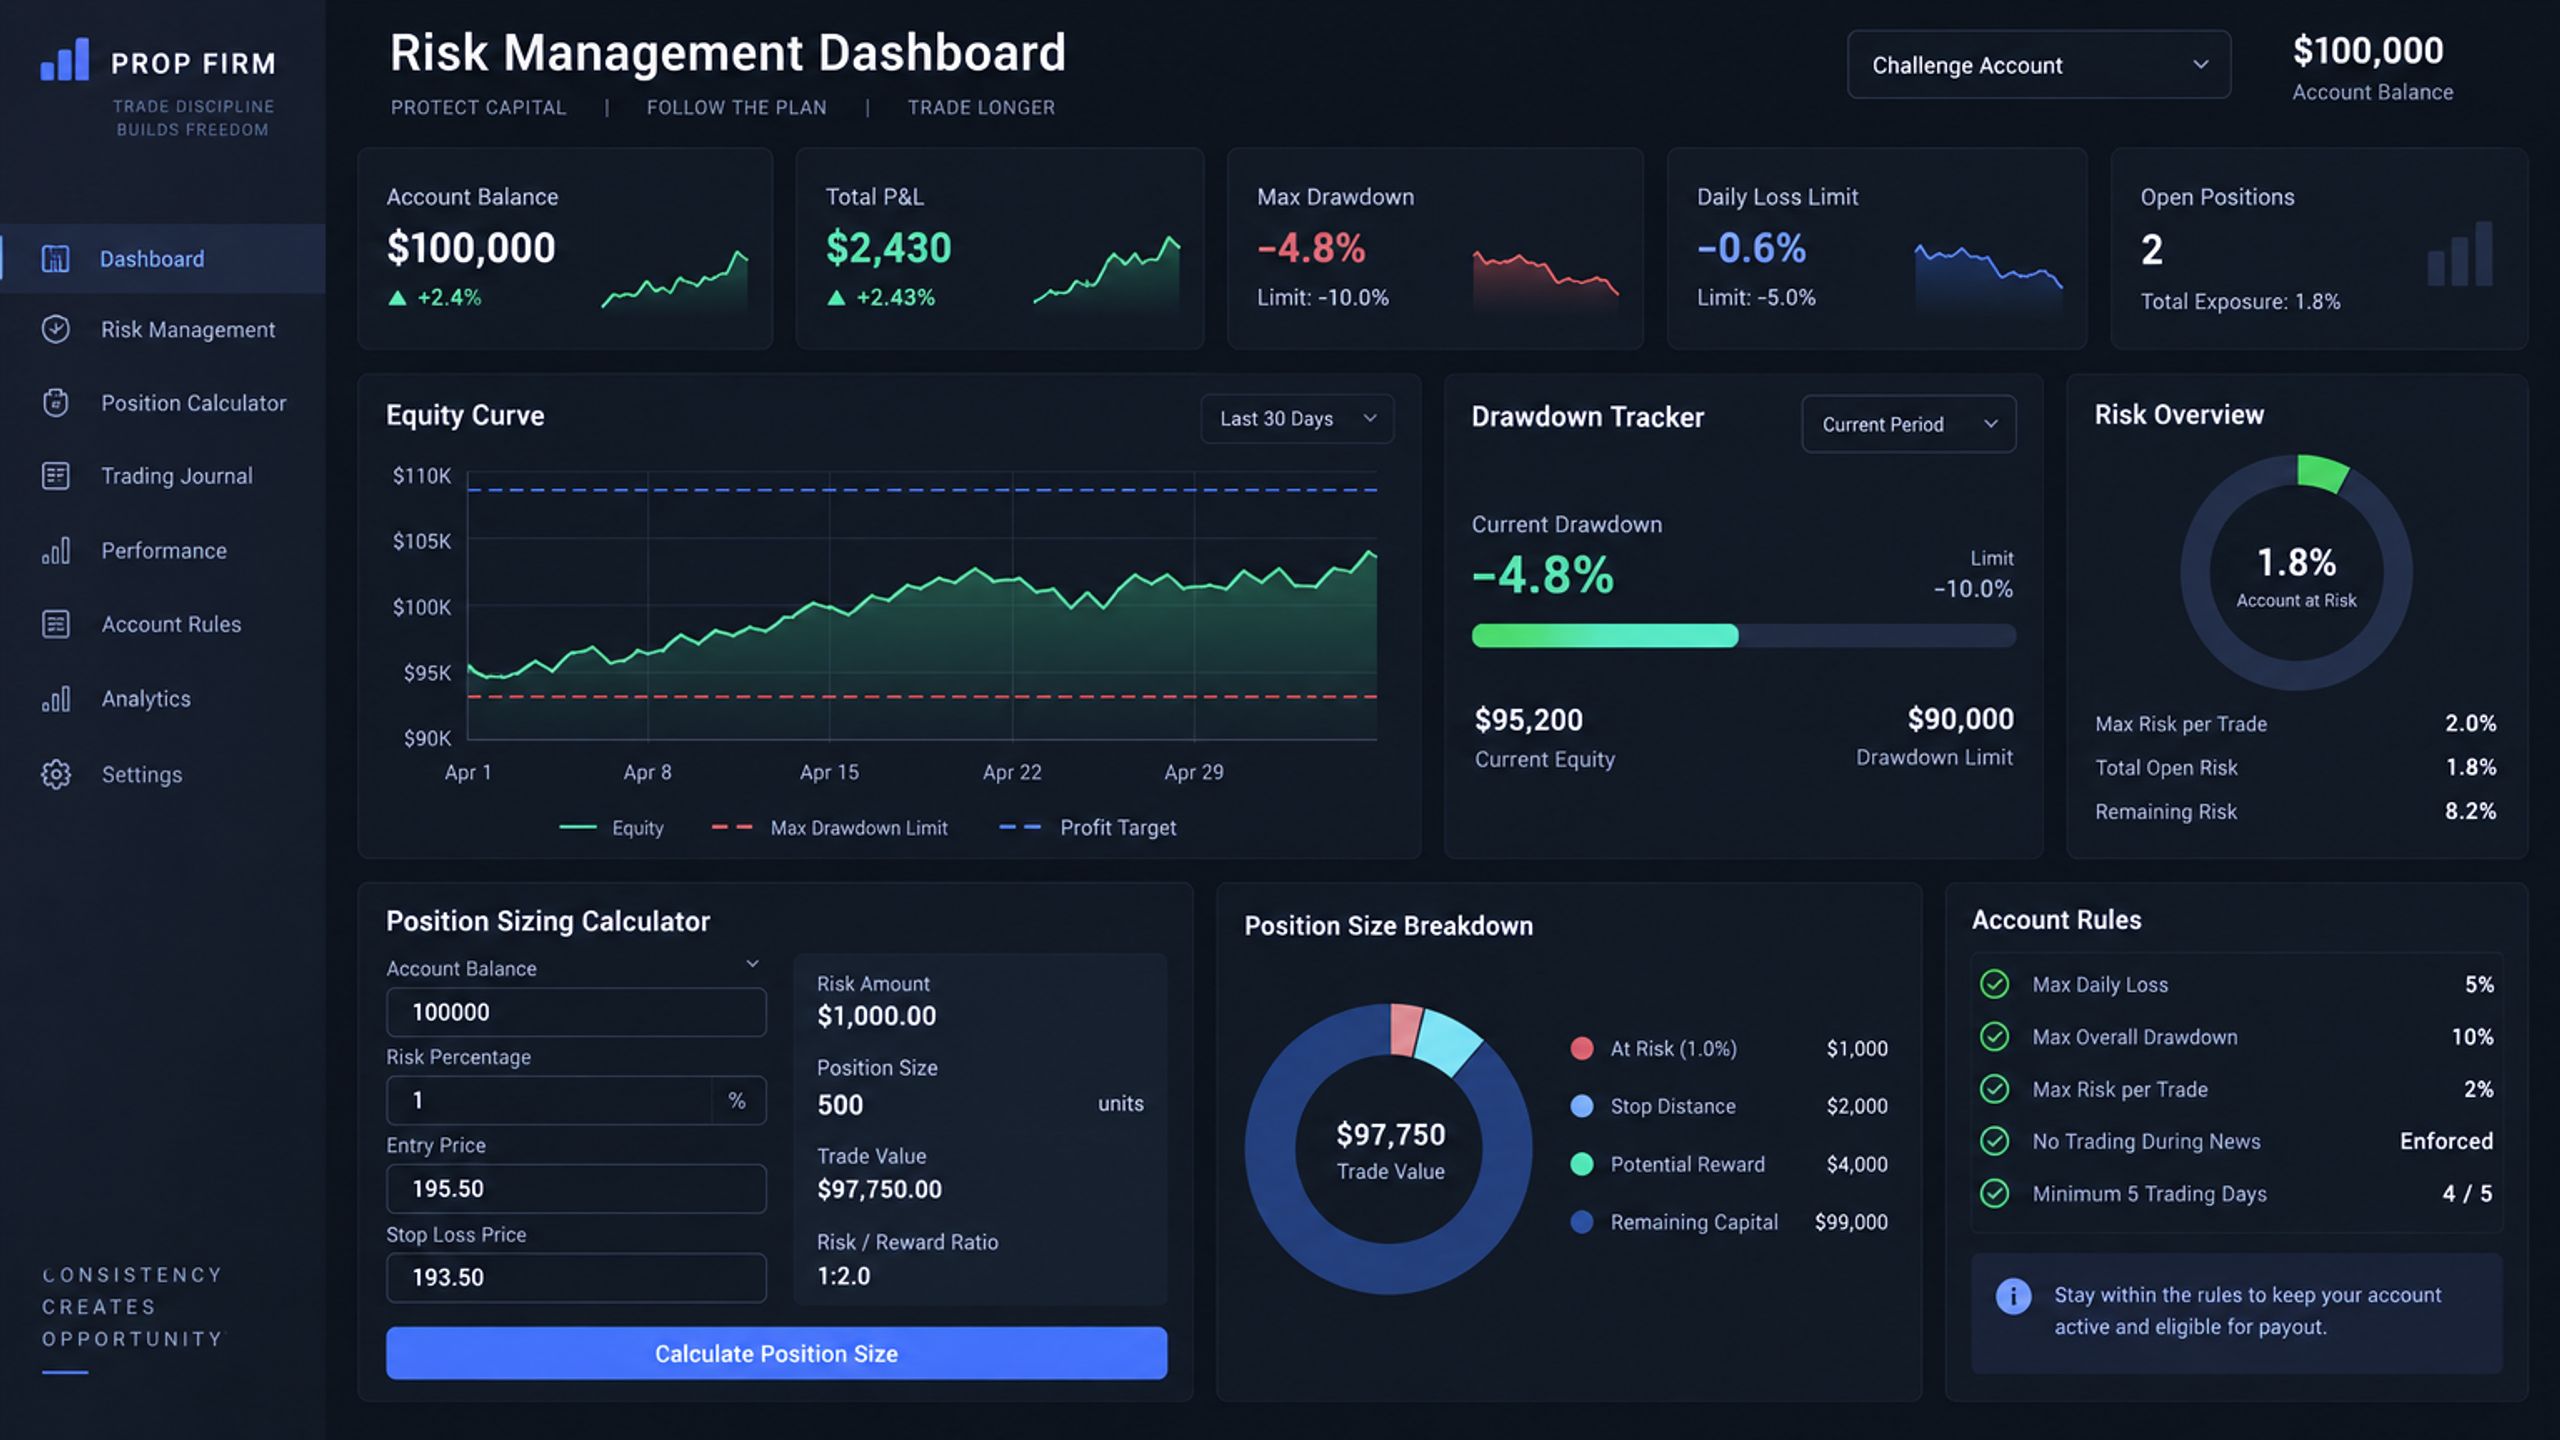Click the Current Drawdown progress bar
The width and height of the screenshot is (2560, 1440).
1743,636
